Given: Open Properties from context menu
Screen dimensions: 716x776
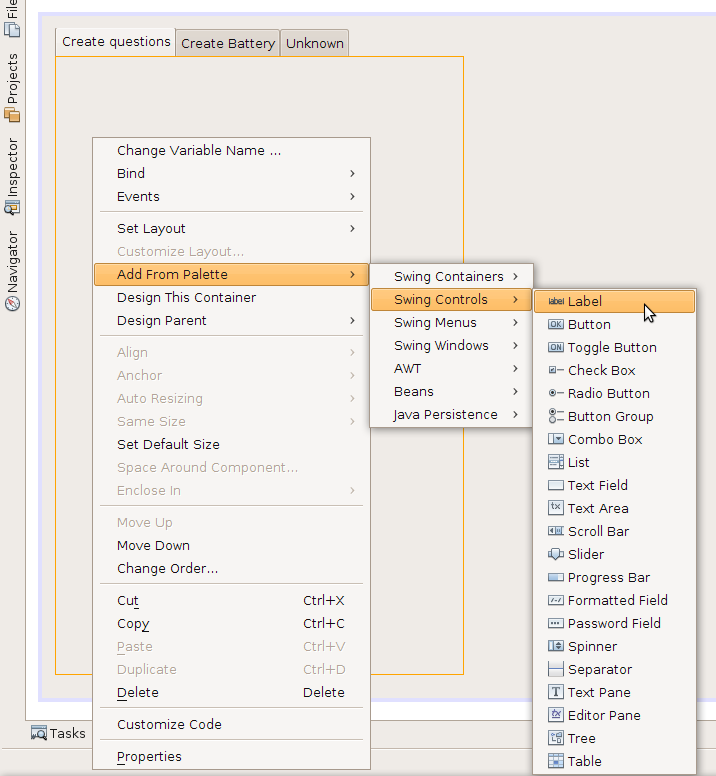Looking at the screenshot, I should (231, 756).
